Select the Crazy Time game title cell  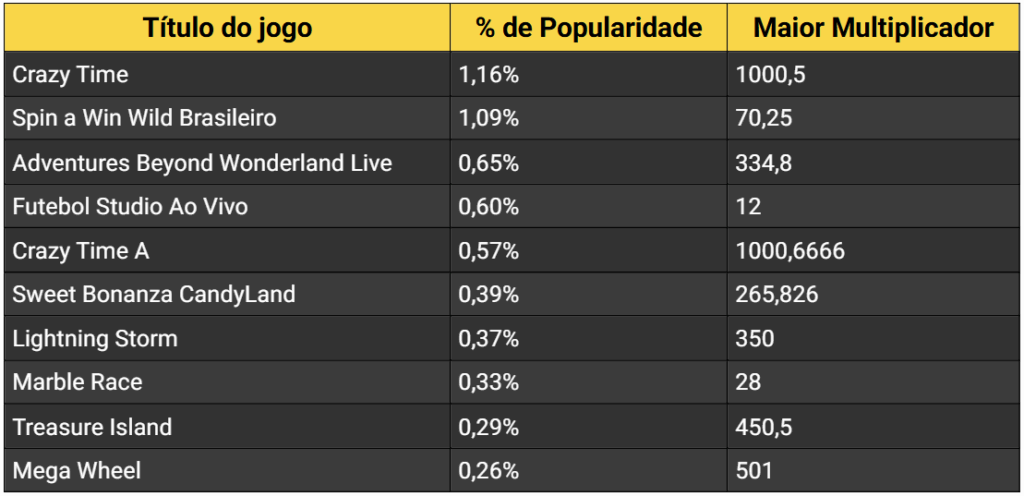(71, 75)
